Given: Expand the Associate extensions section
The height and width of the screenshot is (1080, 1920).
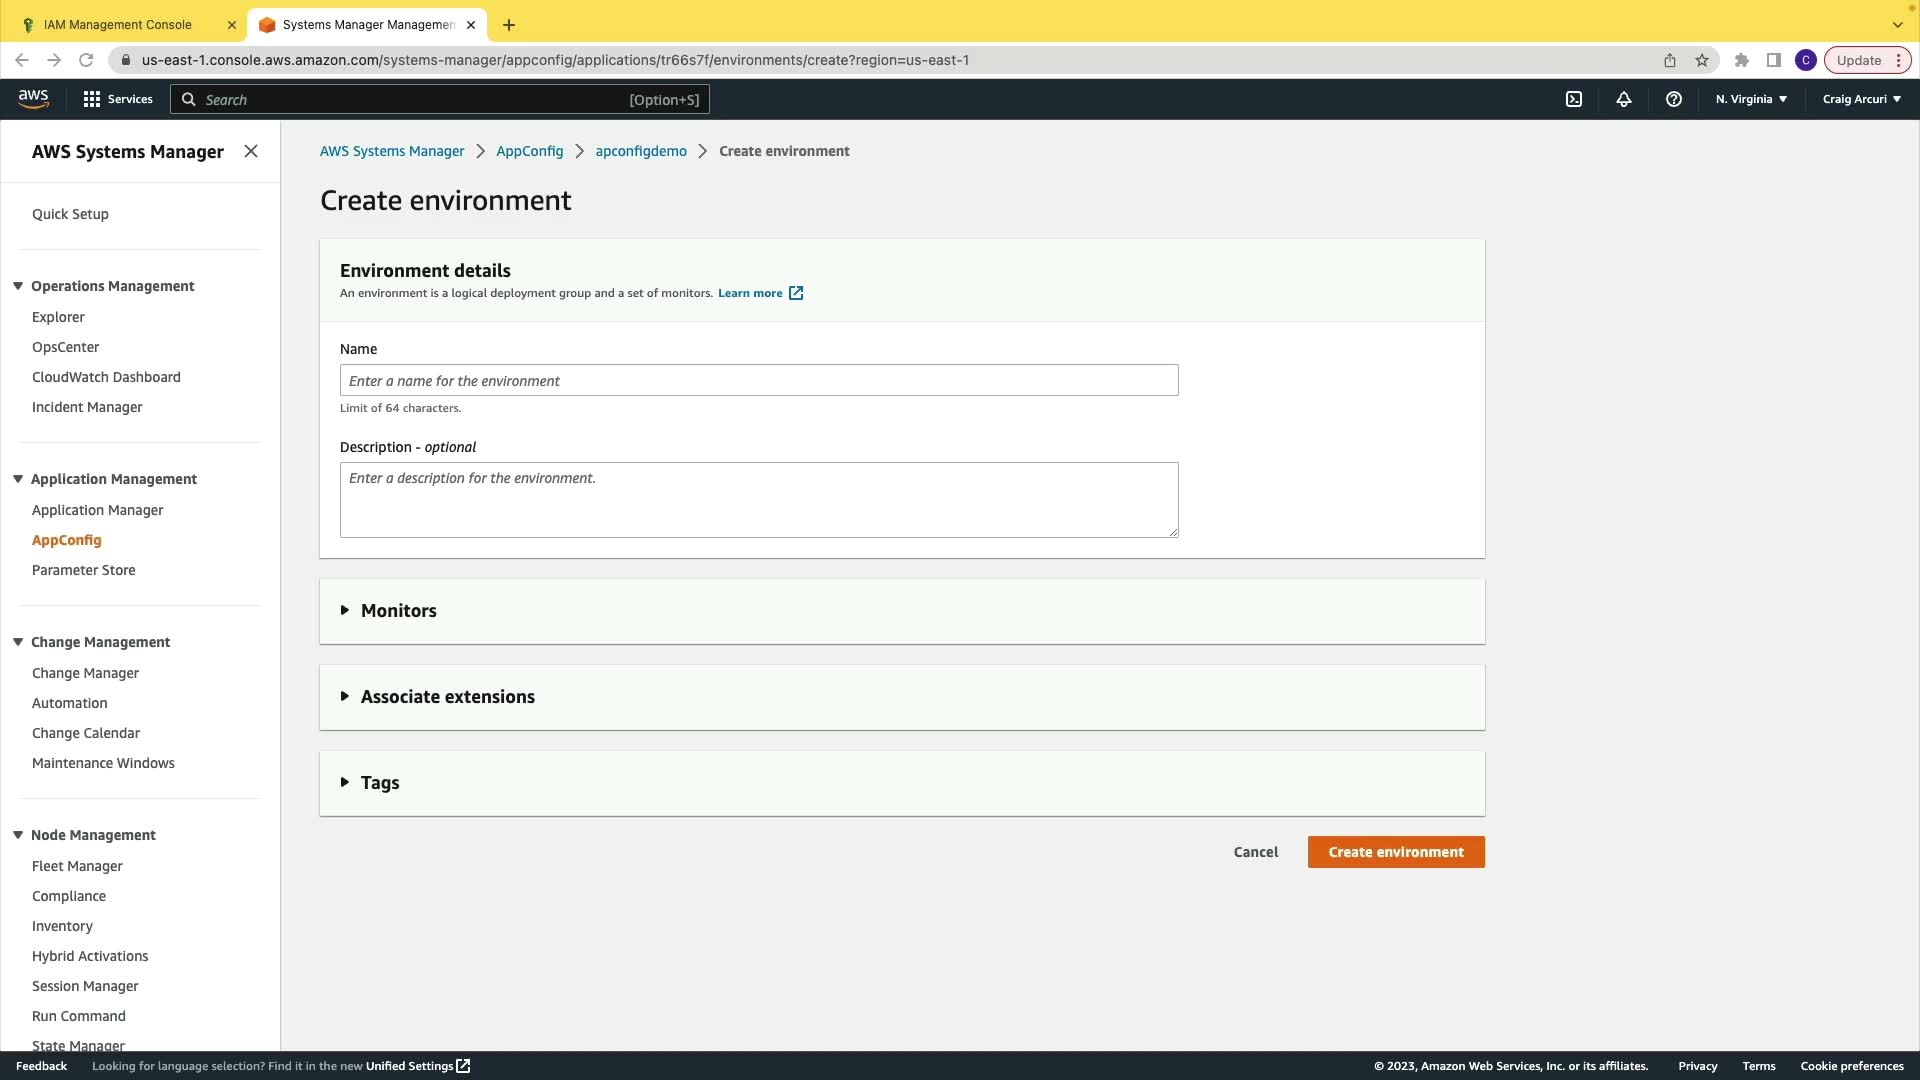Looking at the screenshot, I should point(447,697).
